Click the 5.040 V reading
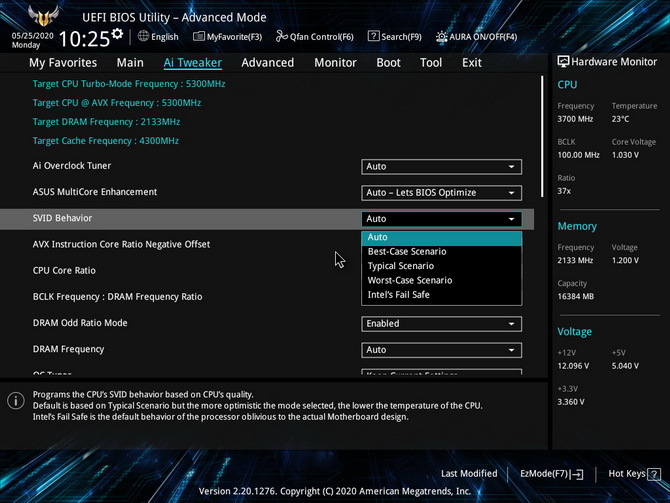Image resolution: width=670 pixels, height=503 pixels. point(625,366)
